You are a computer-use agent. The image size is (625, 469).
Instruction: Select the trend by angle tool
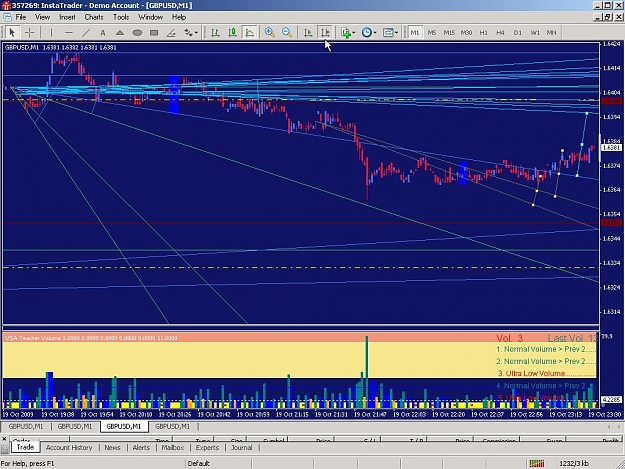(x=171, y=33)
